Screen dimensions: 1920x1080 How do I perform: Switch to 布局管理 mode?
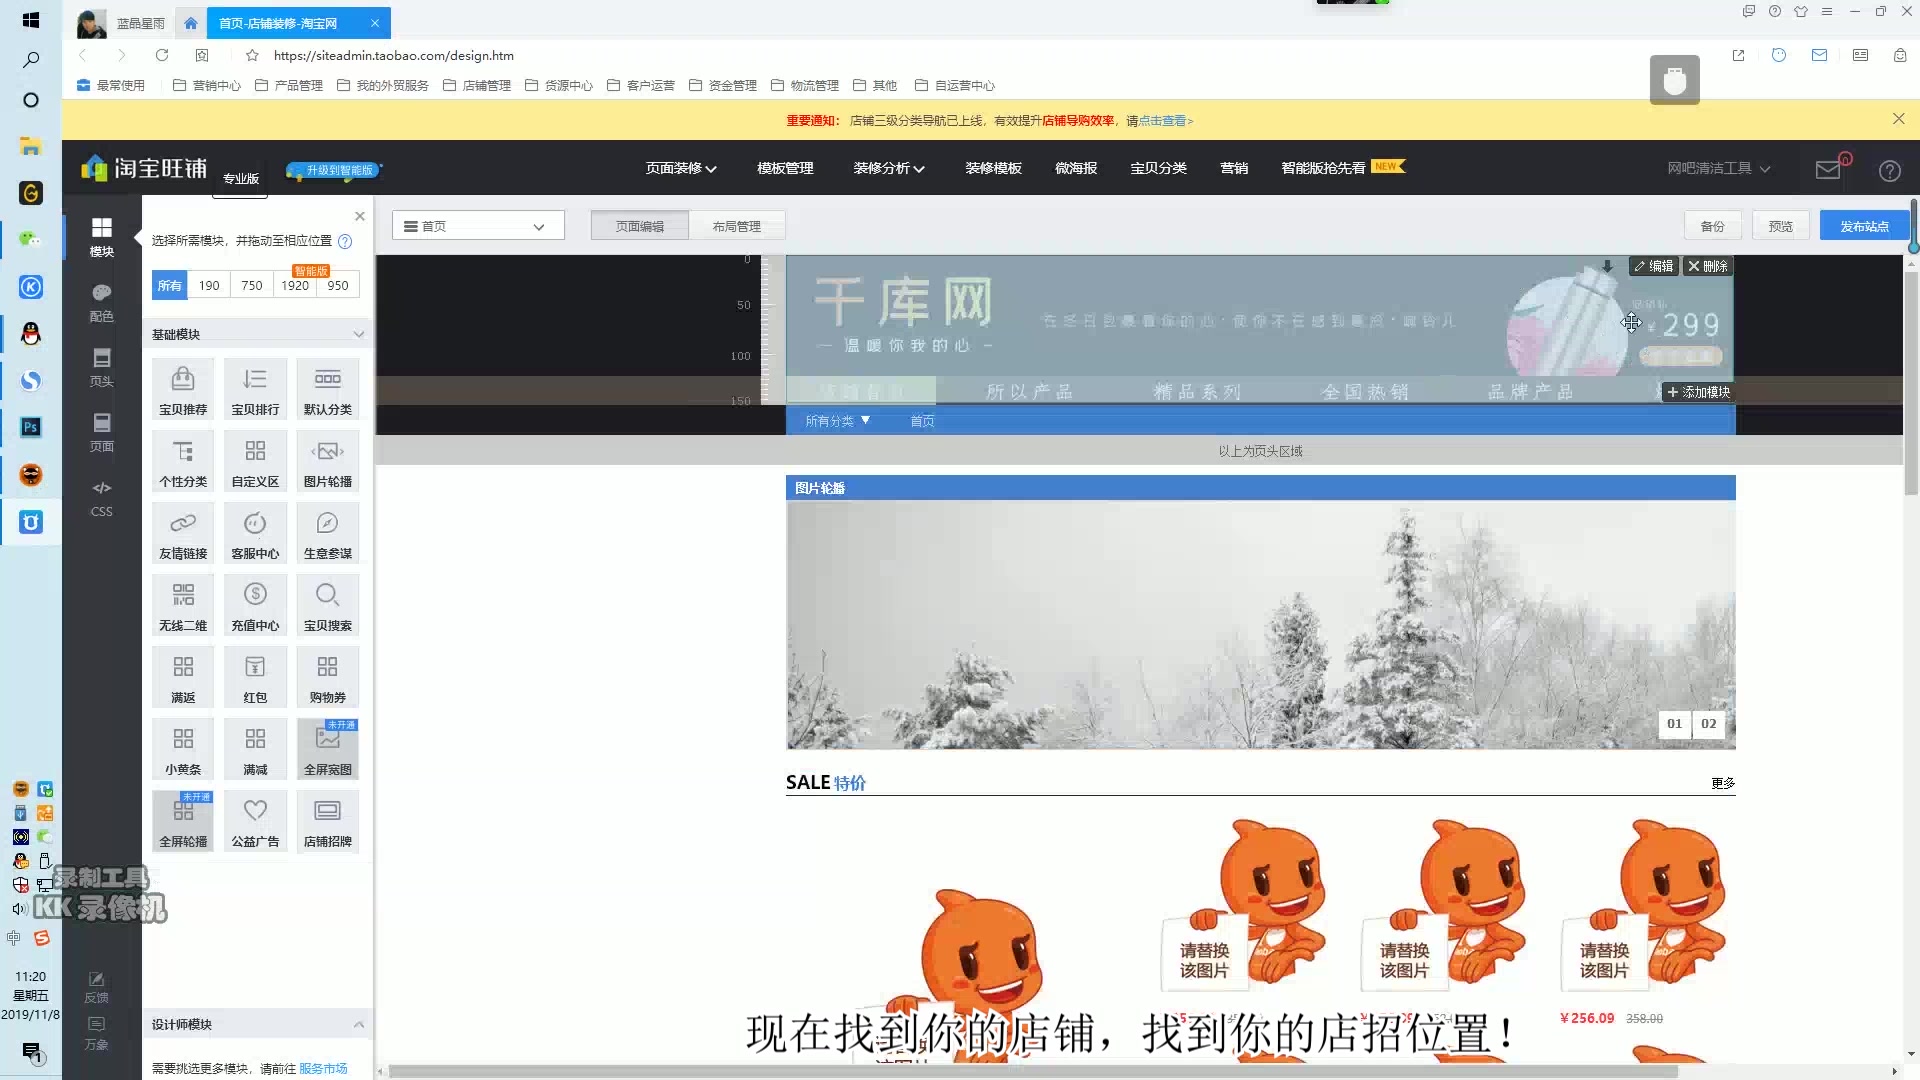coord(737,226)
